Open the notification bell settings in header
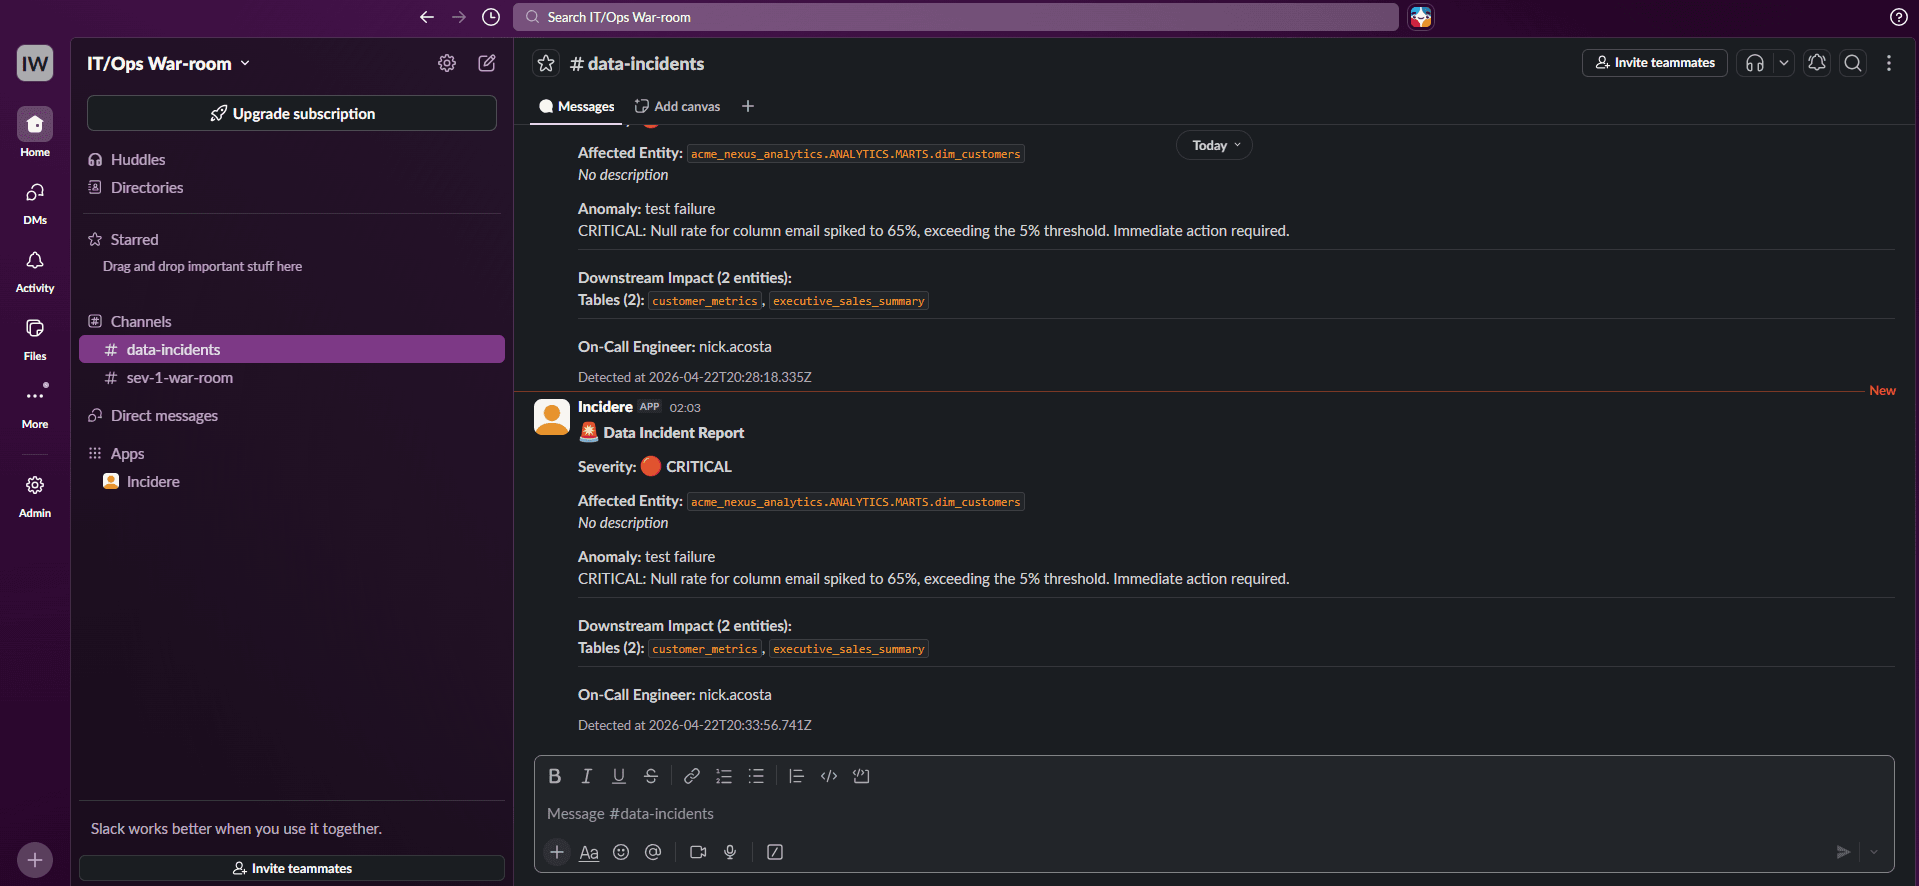Viewport: 1919px width, 886px height. (x=1817, y=63)
